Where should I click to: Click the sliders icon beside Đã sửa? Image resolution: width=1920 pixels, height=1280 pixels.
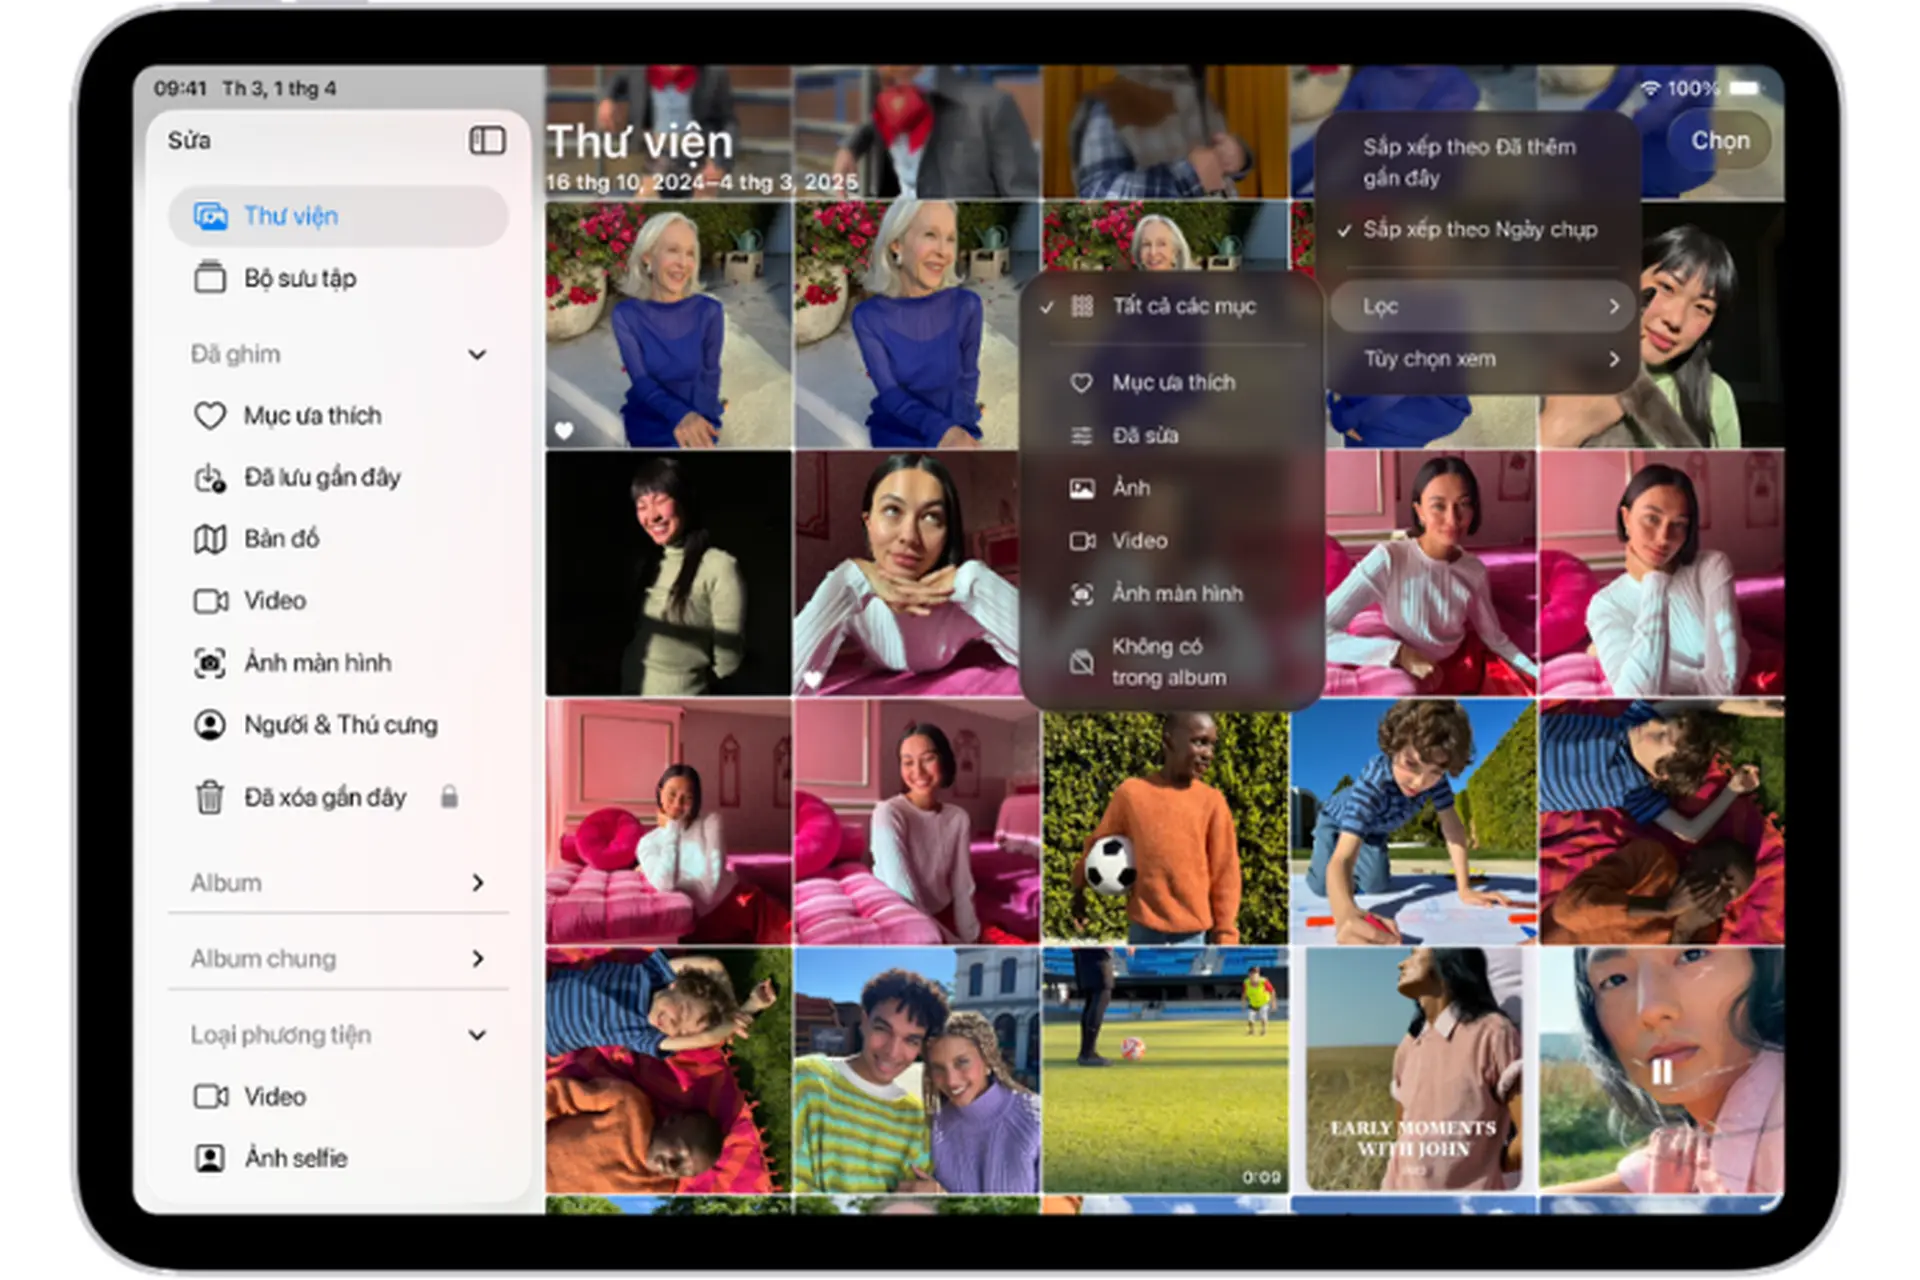coord(1081,436)
